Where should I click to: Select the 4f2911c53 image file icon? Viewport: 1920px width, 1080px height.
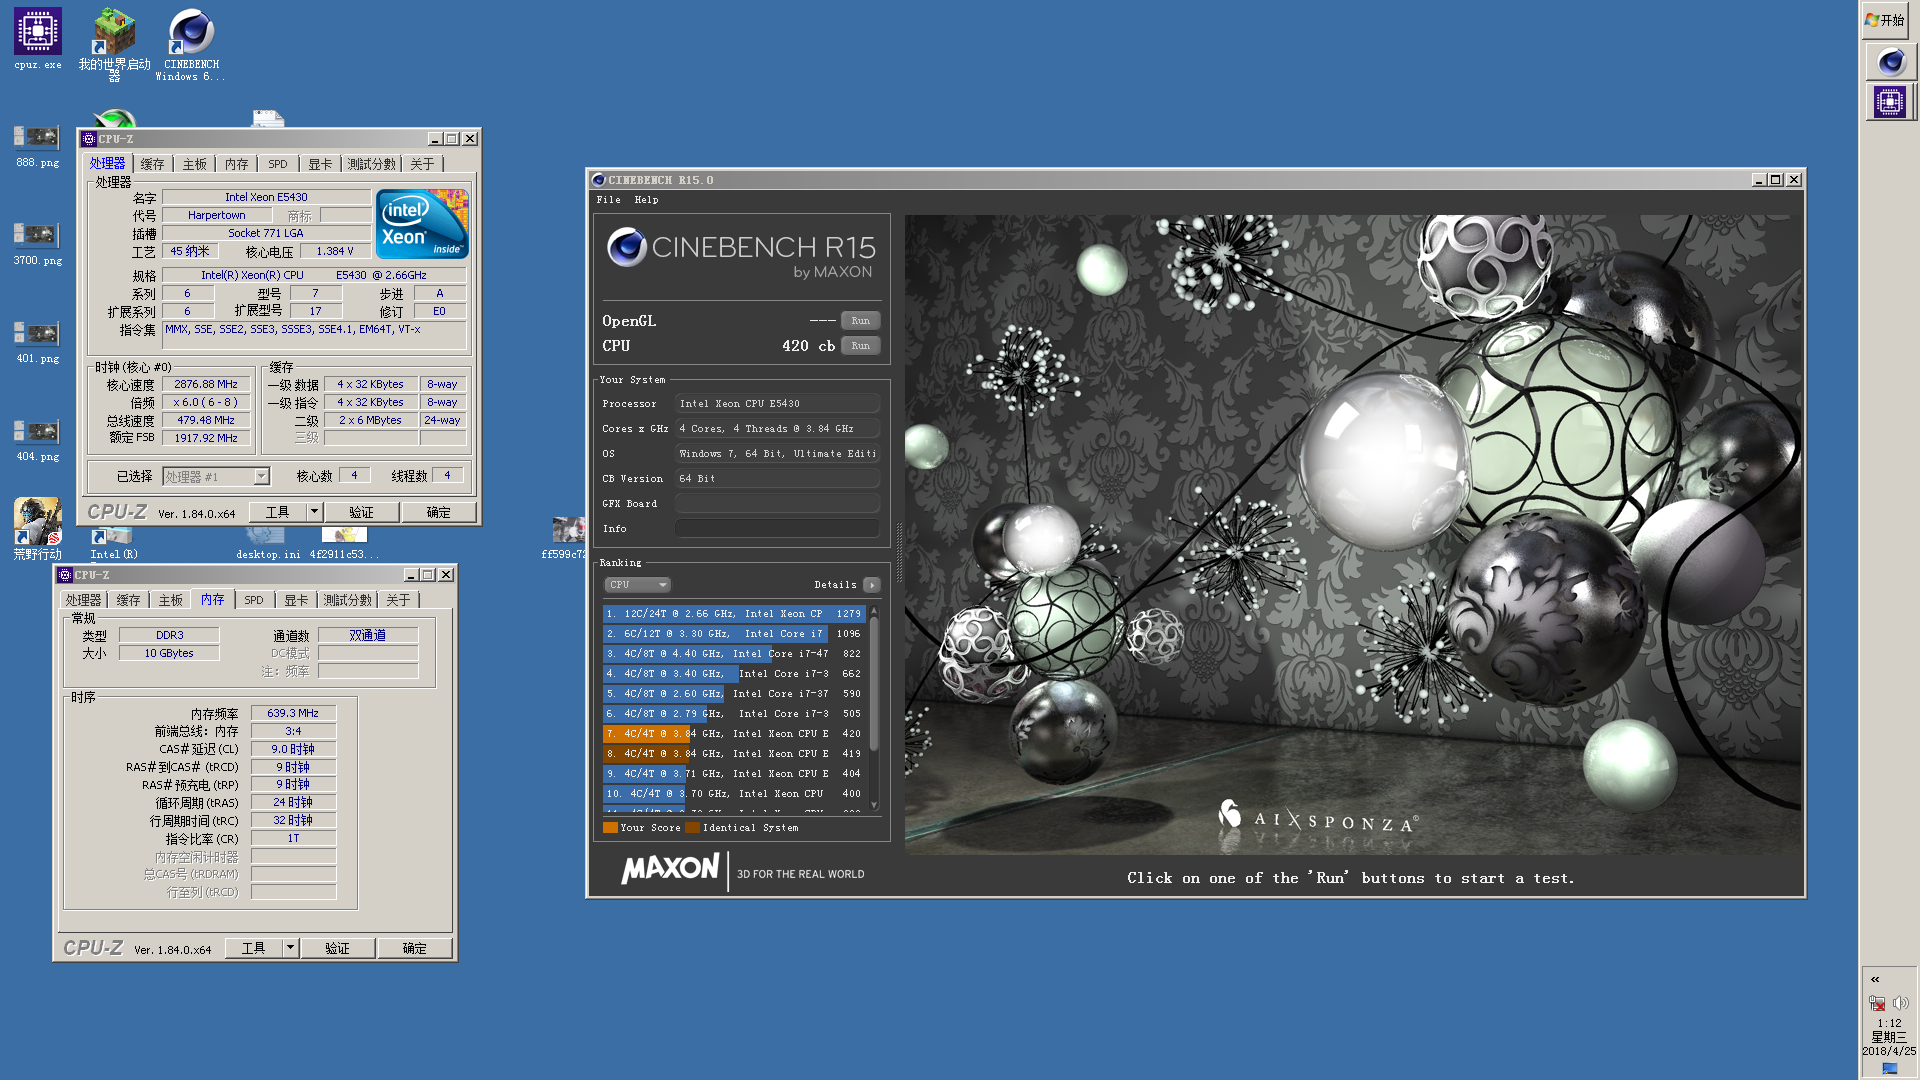point(344,543)
